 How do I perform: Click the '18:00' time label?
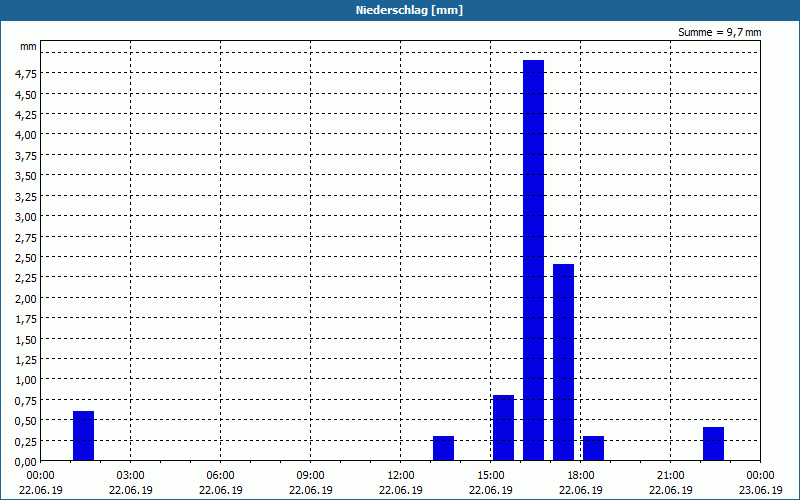(x=581, y=476)
